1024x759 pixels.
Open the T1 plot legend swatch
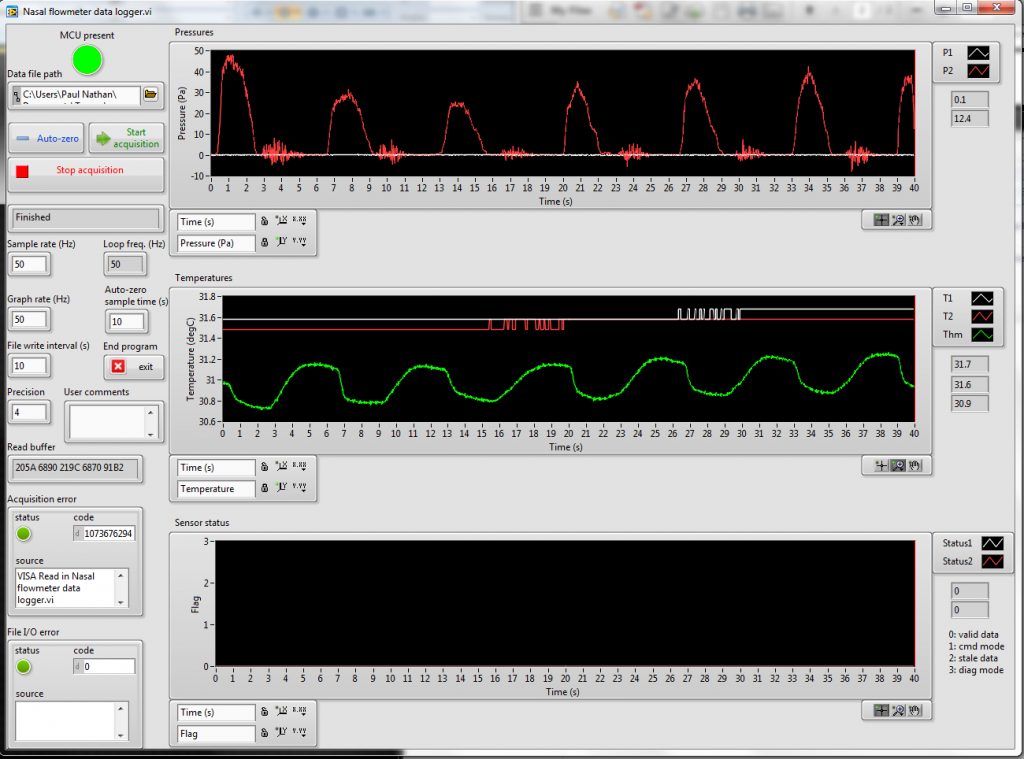click(x=982, y=299)
